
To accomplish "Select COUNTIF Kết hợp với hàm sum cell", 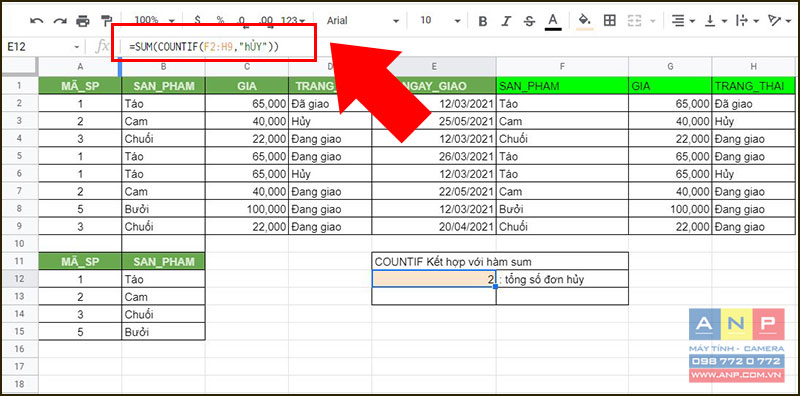I will coord(500,261).
